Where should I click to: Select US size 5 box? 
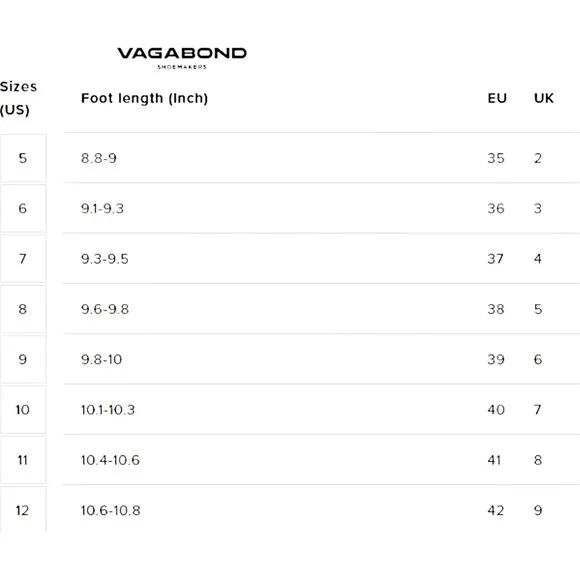(23, 158)
